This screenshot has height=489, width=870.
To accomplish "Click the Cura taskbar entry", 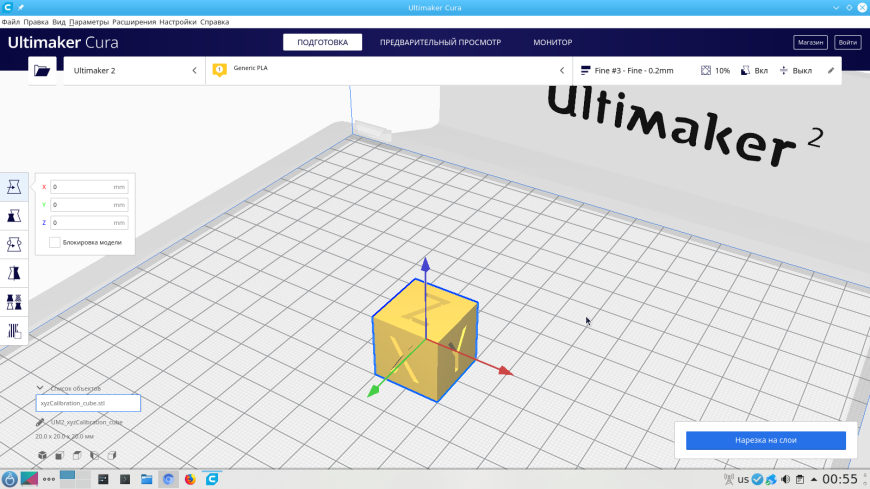I will tap(212, 479).
